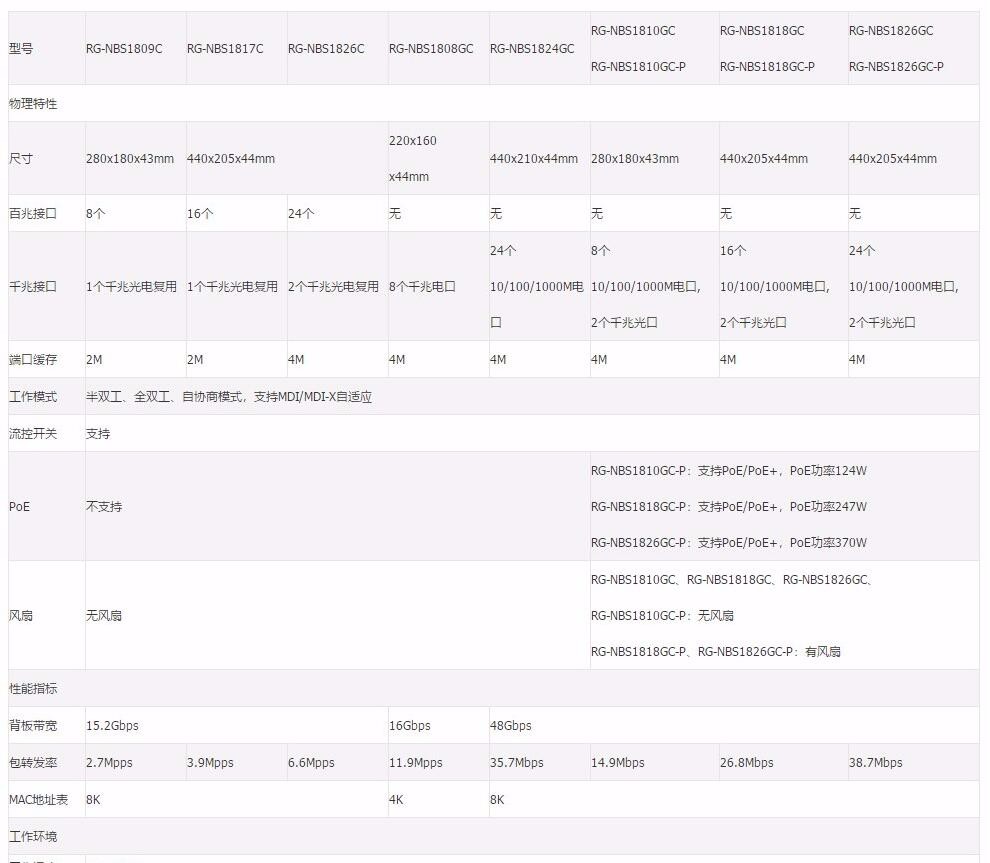Select the "尺寸" row label
Viewport: 990px width, 863px height.
[x=21, y=158]
